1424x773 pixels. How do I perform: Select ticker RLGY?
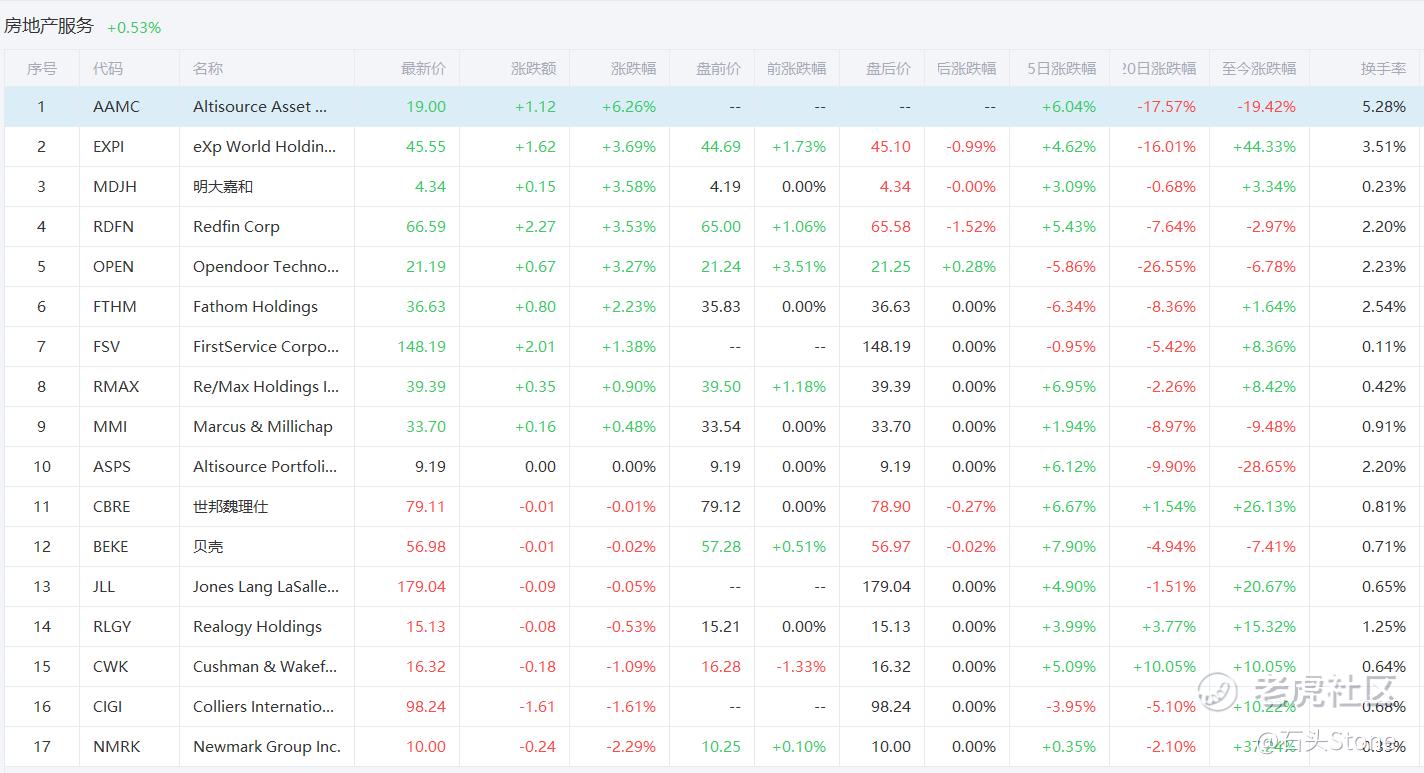(x=112, y=627)
